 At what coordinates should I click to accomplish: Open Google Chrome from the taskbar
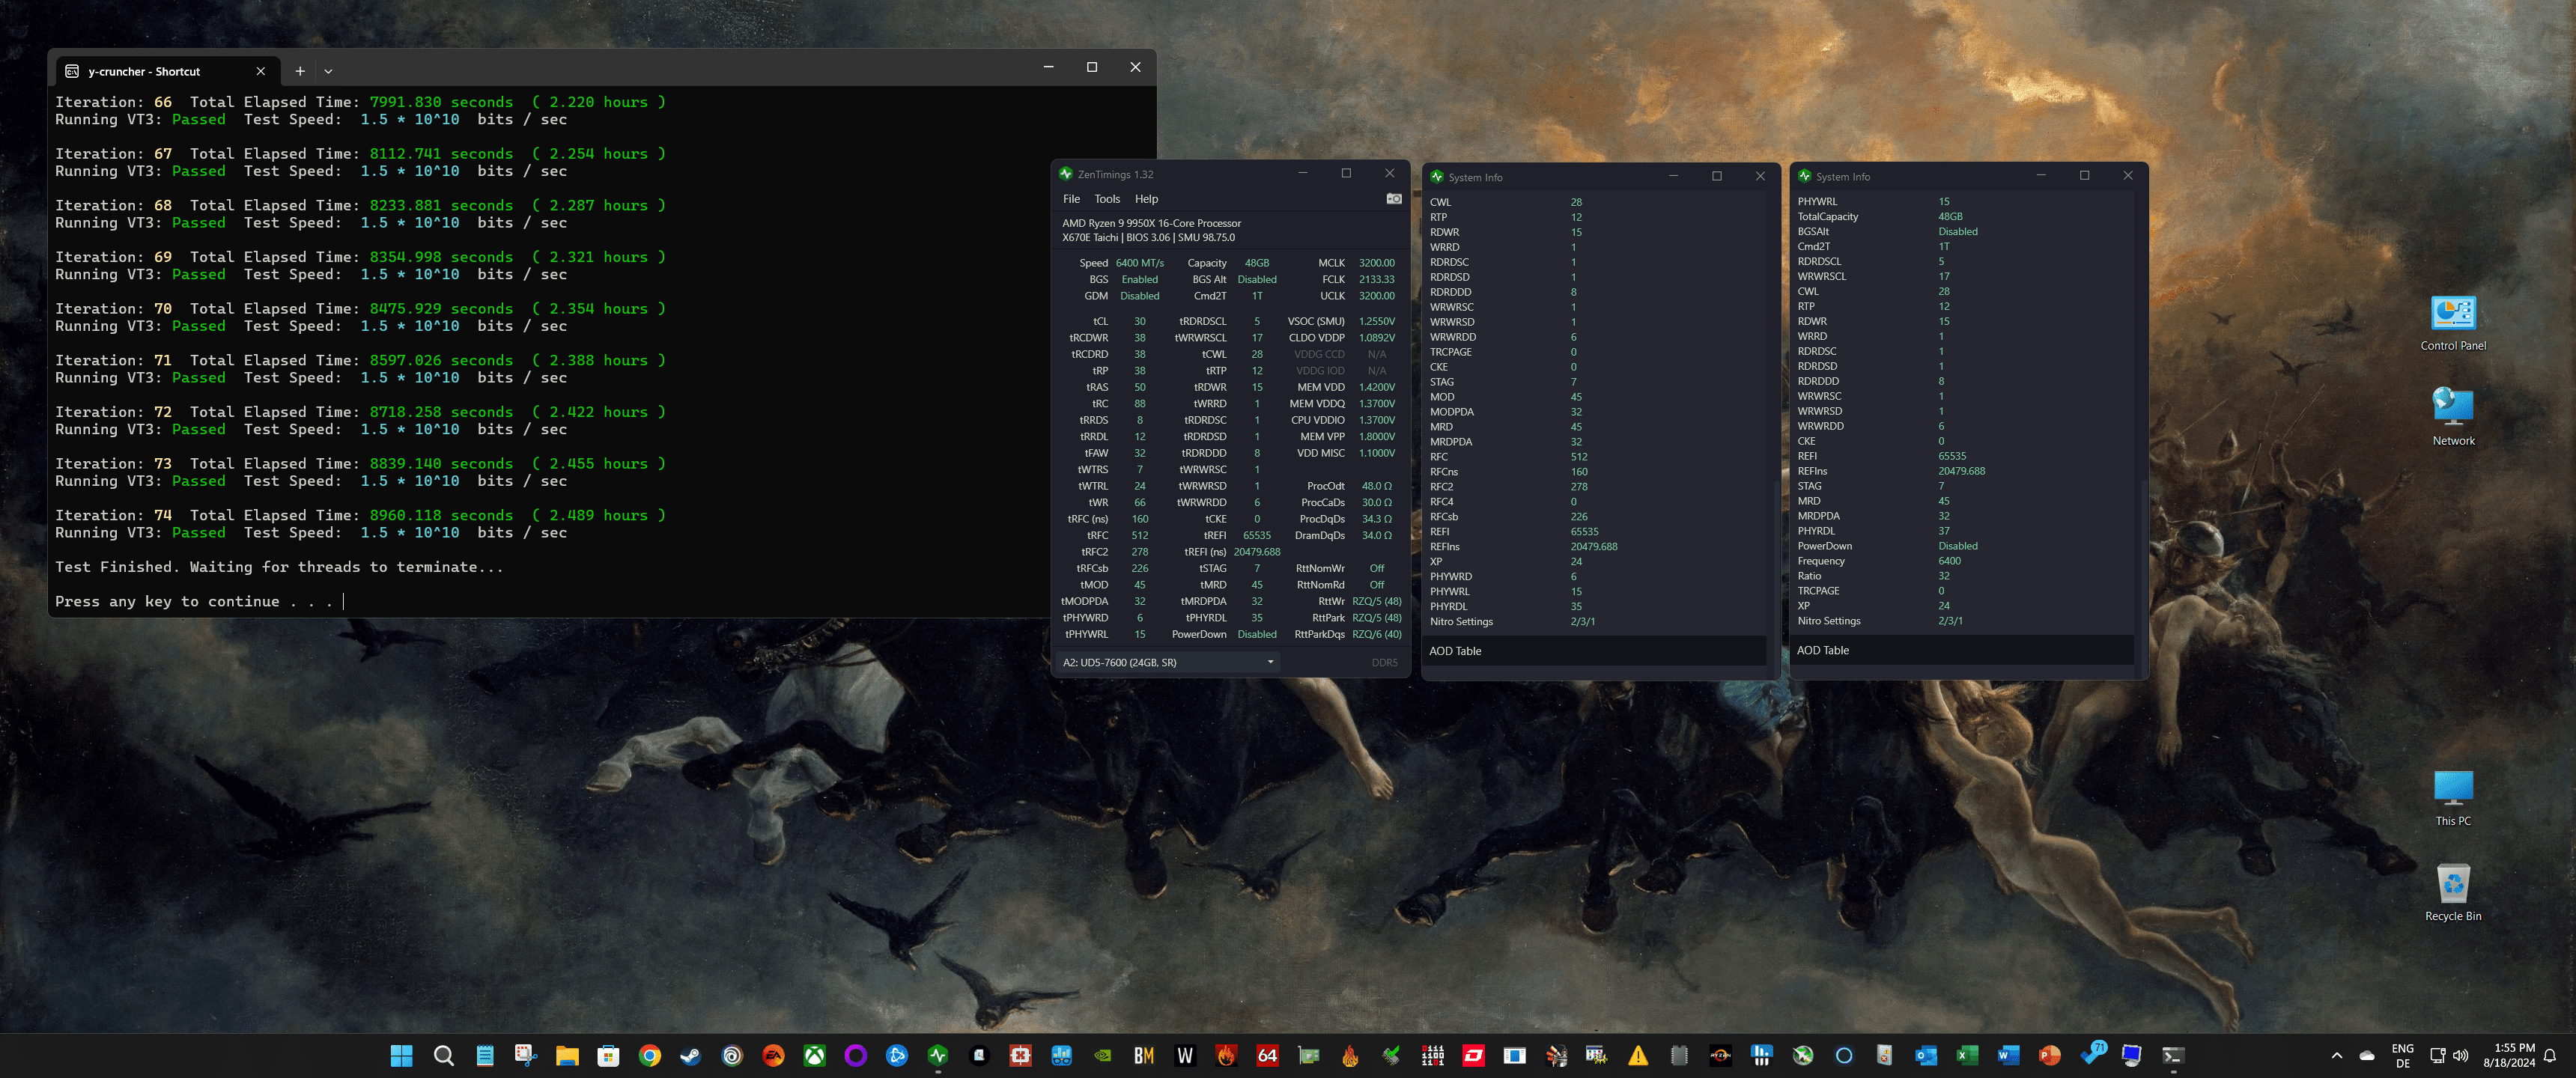click(649, 1055)
